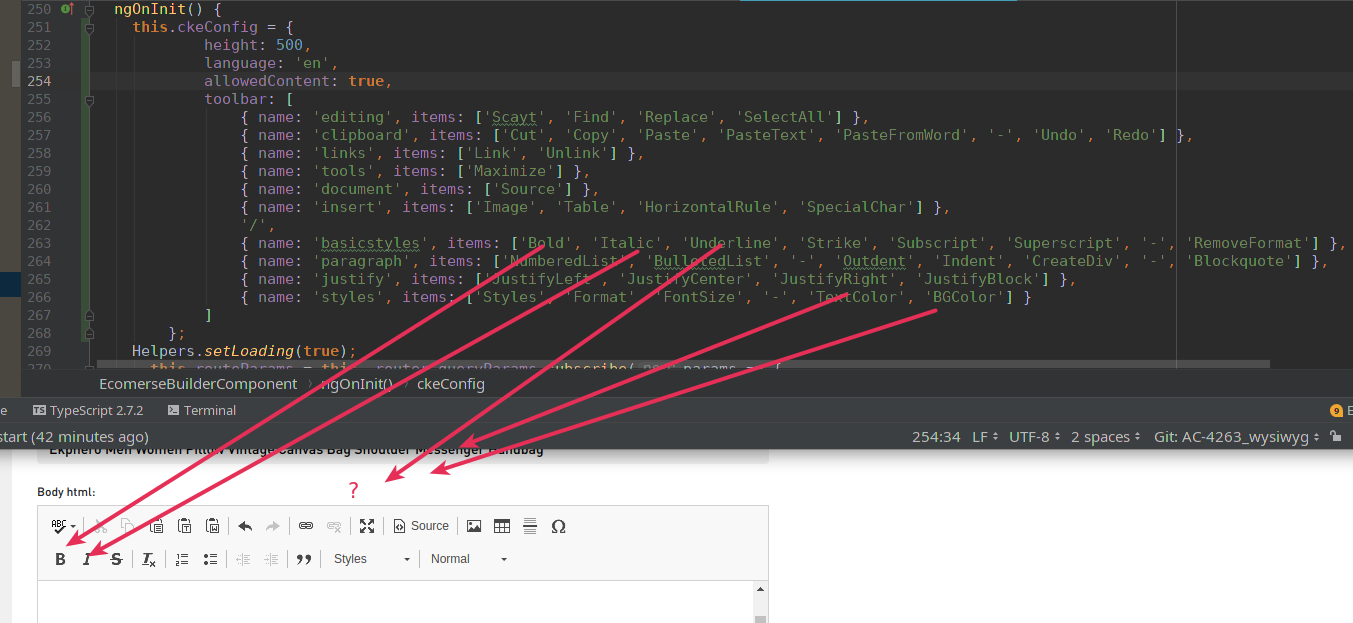This screenshot has height=623, width=1353.
Task: Switch the editor to Source mode
Action: 421,525
